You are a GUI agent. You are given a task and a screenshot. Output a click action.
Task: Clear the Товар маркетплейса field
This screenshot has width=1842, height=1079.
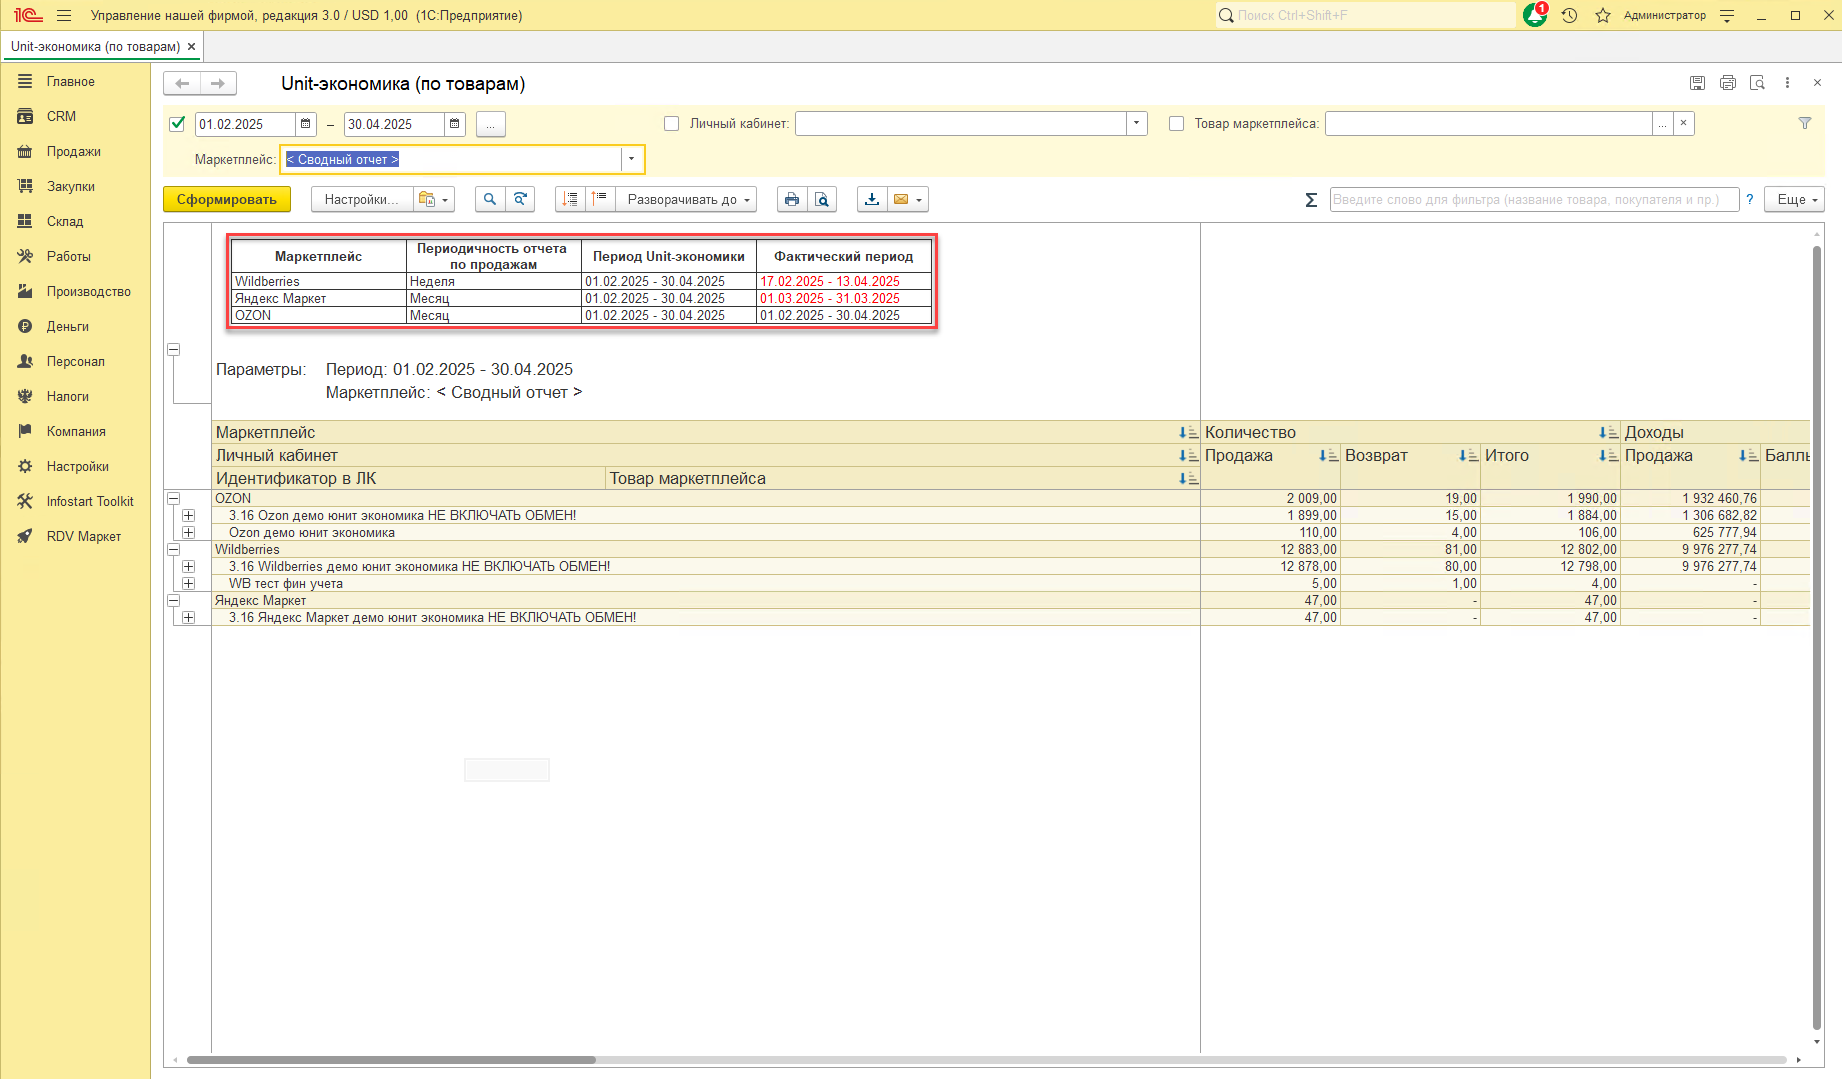pyautogui.click(x=1683, y=124)
